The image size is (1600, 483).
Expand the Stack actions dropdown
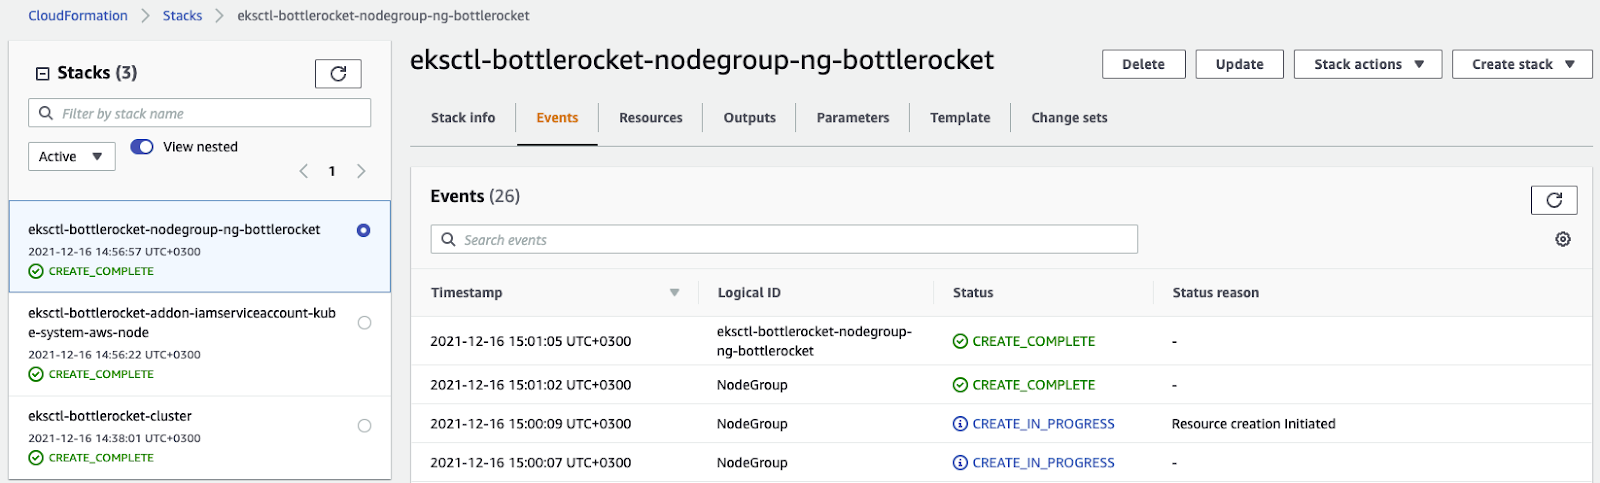(1367, 64)
